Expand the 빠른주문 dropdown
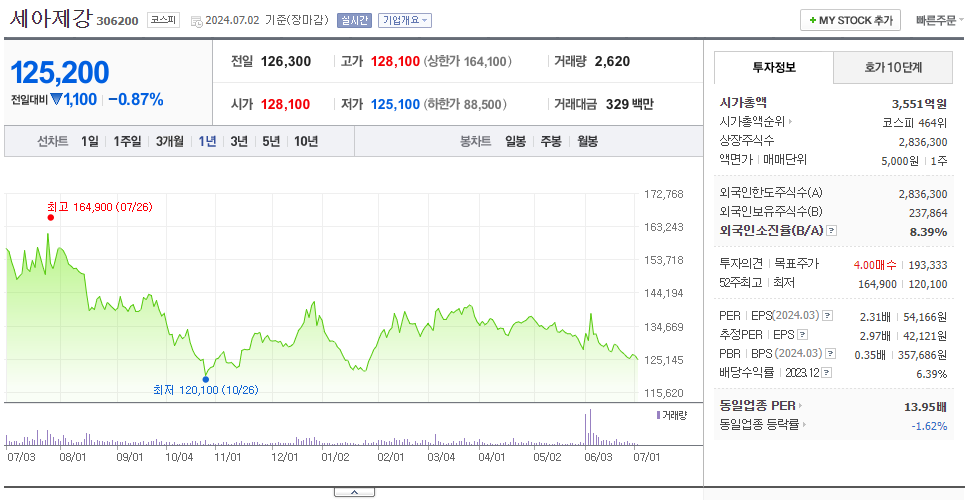The width and height of the screenshot is (968, 500). coord(940,20)
